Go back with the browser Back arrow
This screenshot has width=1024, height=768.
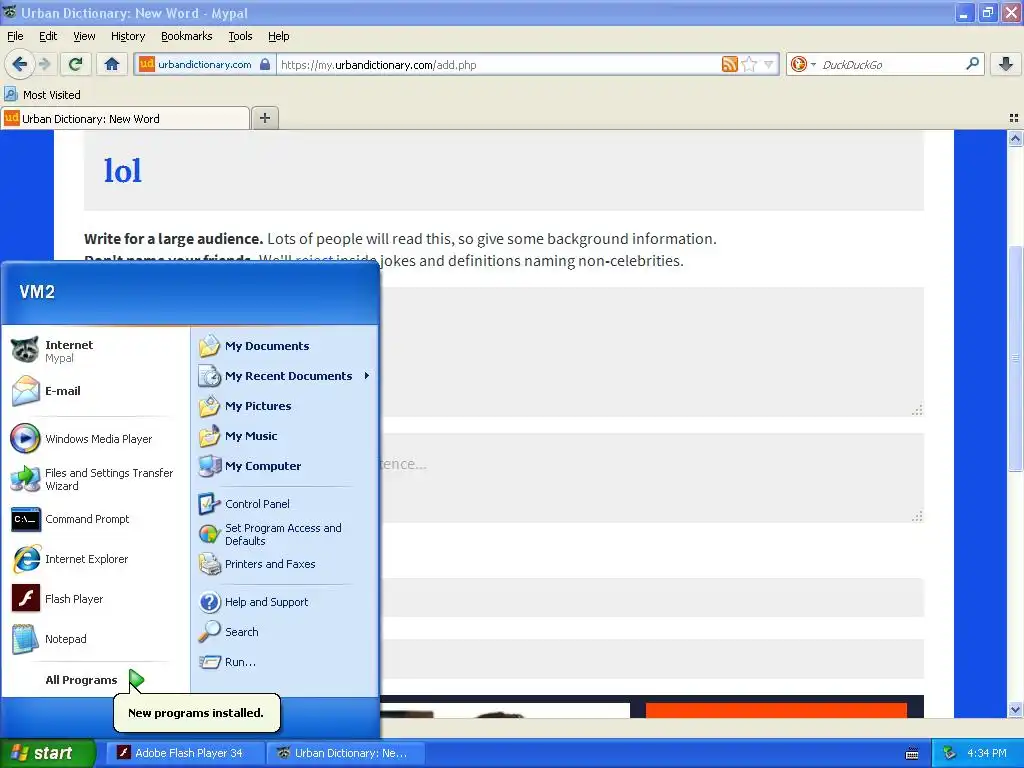(20, 64)
